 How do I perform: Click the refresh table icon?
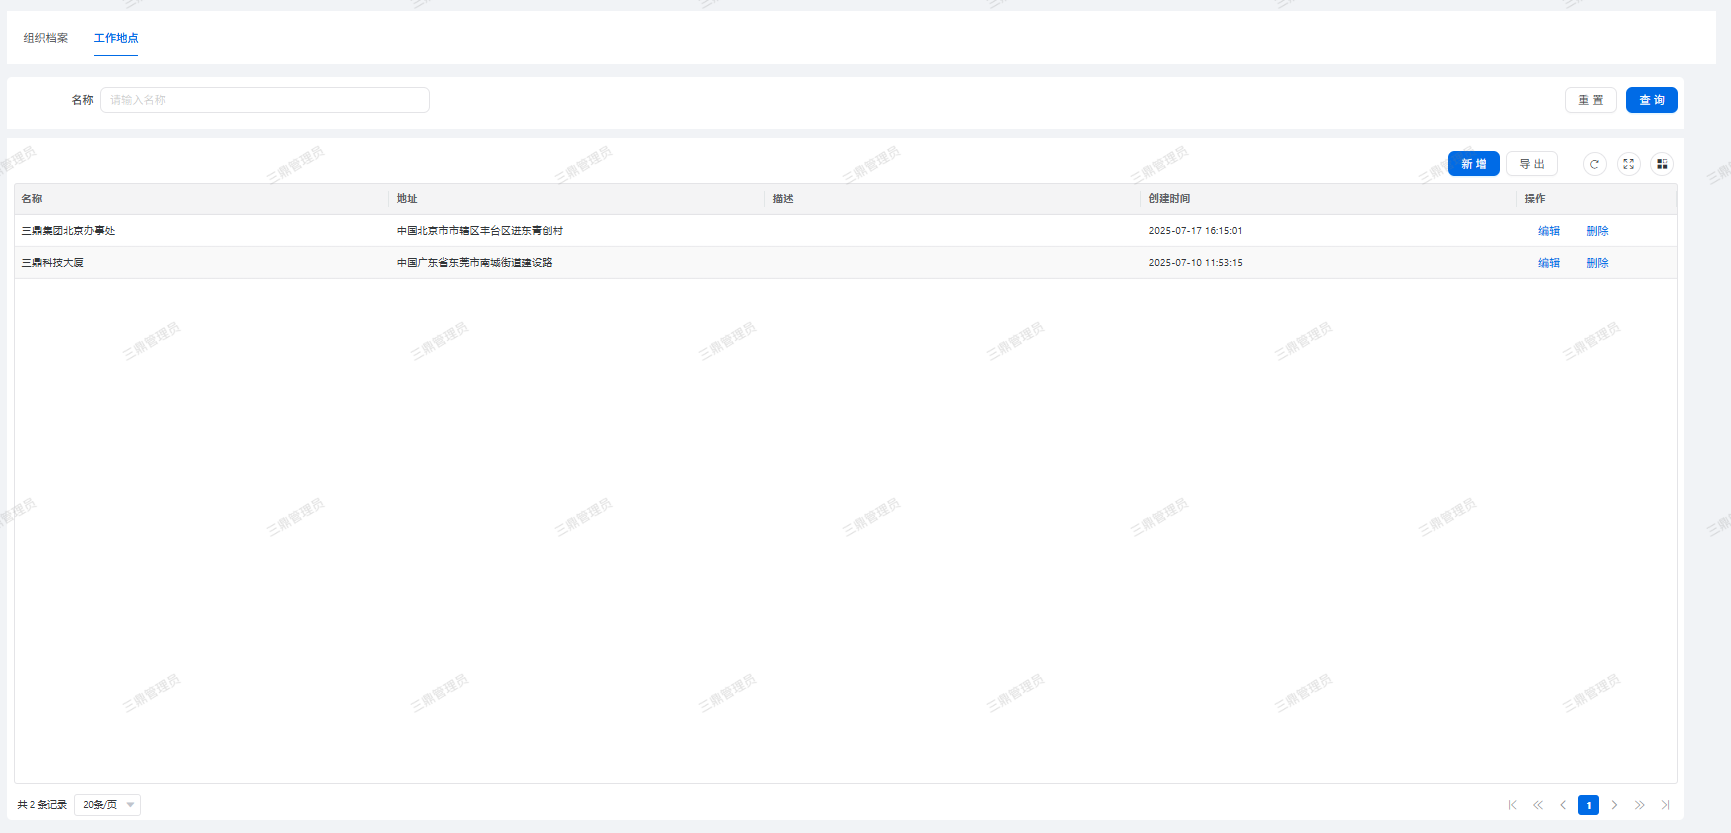pos(1594,164)
